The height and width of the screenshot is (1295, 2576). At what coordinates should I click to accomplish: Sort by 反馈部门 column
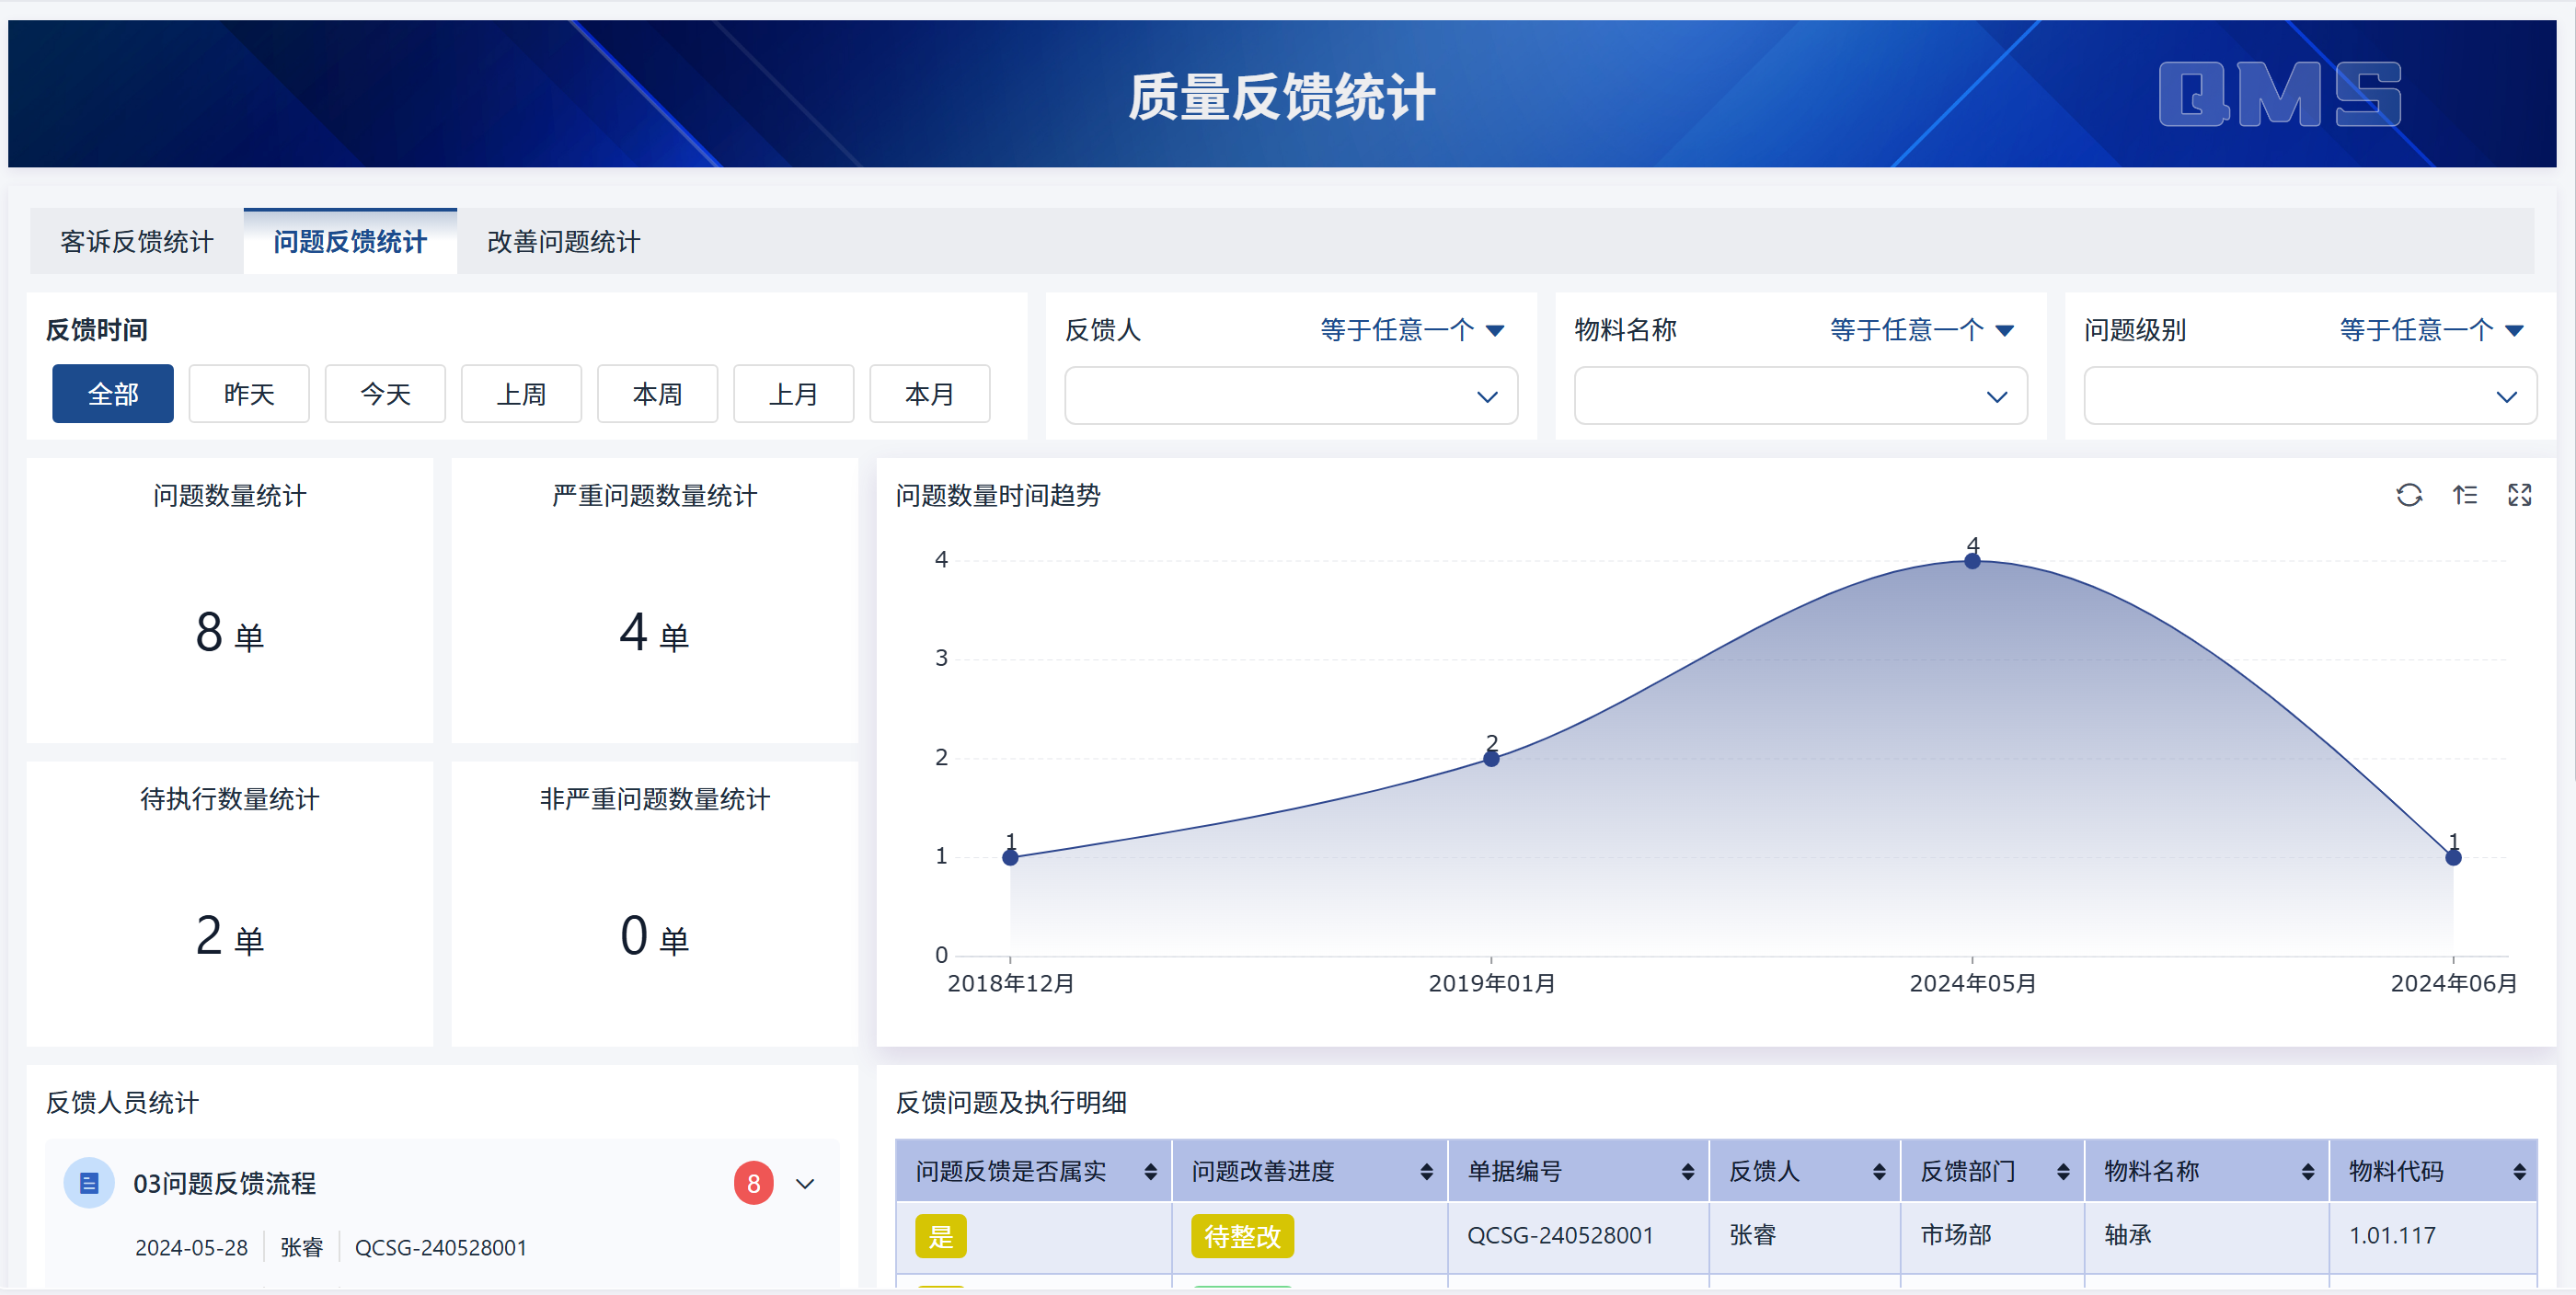(2062, 1171)
